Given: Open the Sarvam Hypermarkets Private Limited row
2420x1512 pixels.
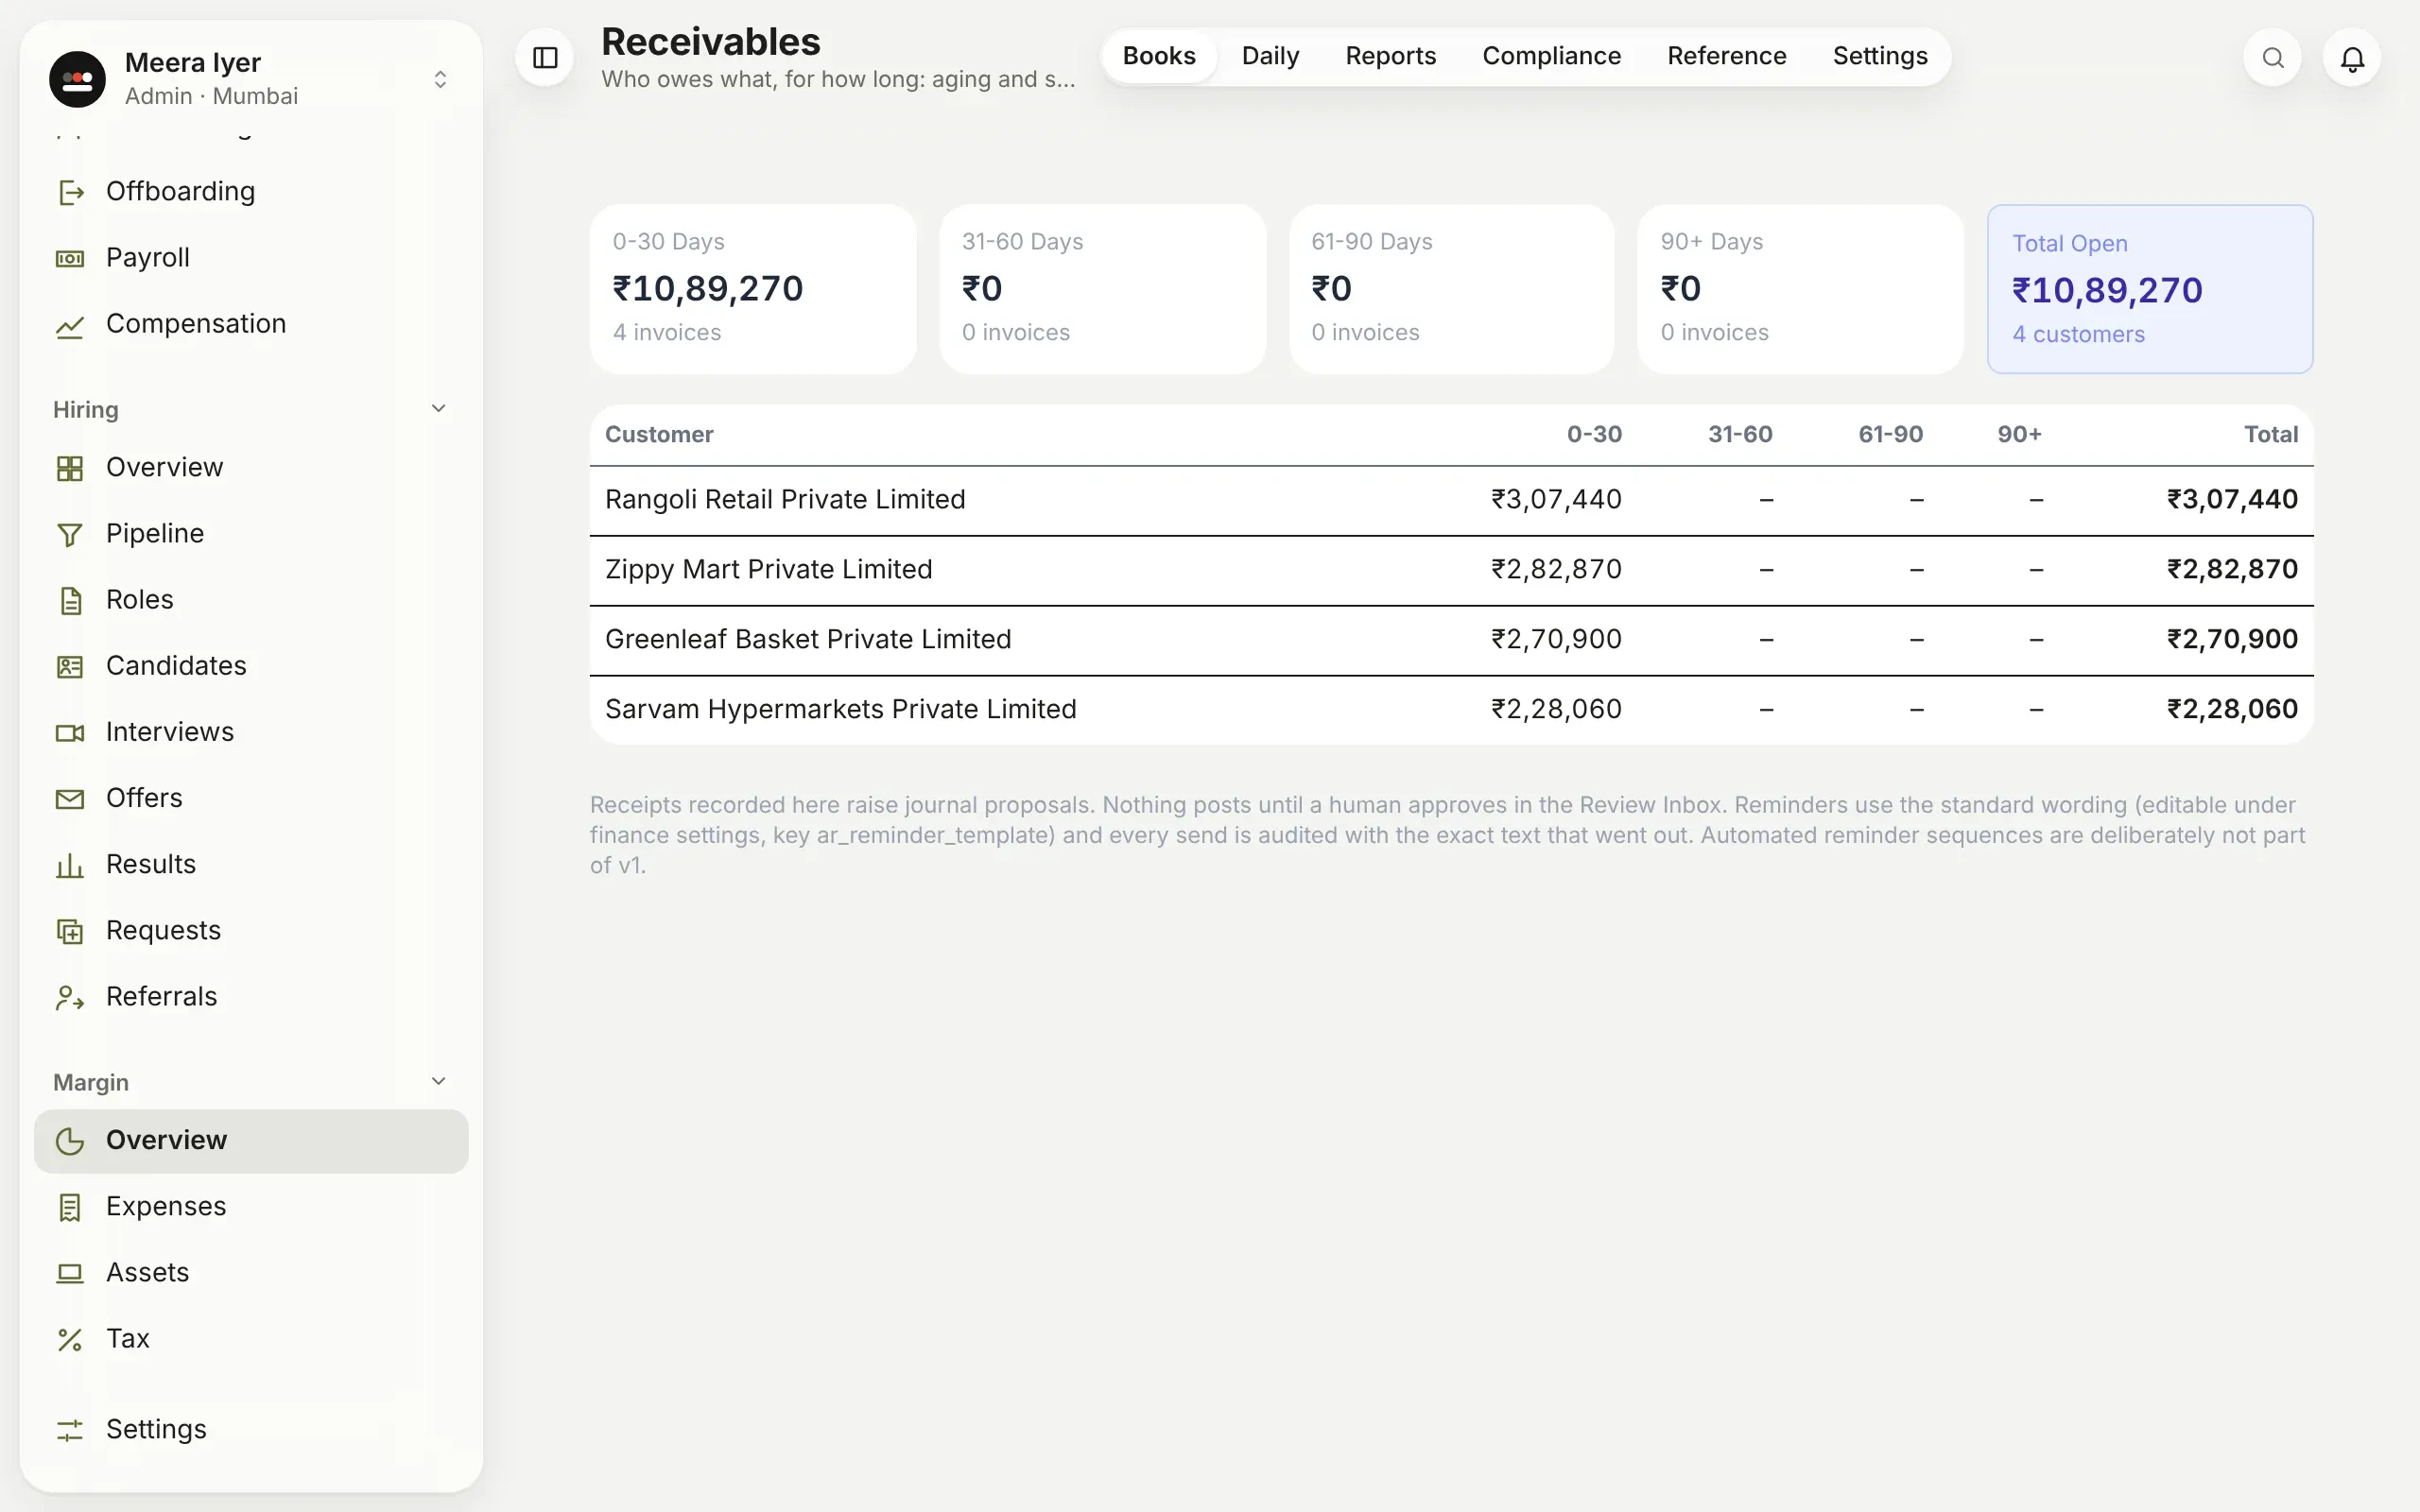Looking at the screenshot, I should pyautogui.click(x=1451, y=710).
